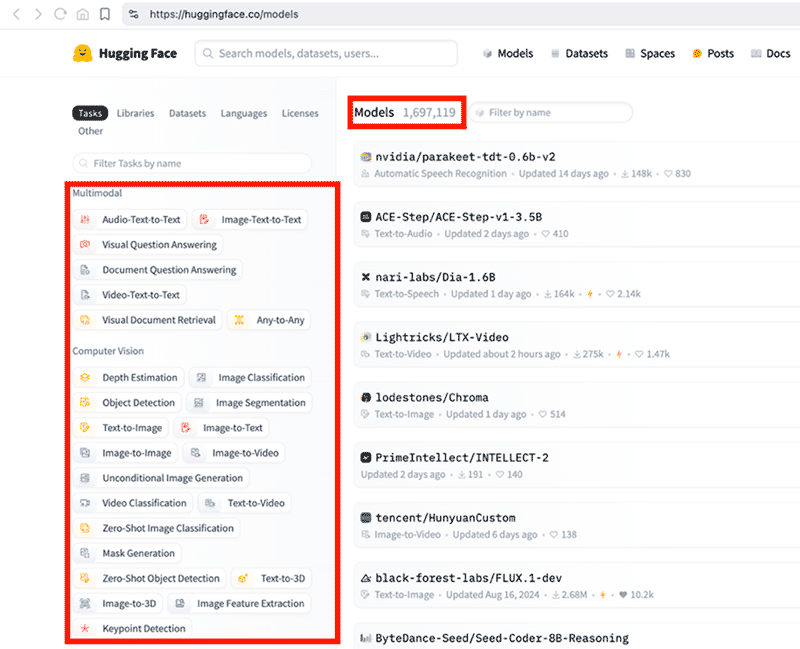Click the Filter Tasks by name field
The width and height of the screenshot is (800, 649).
[192, 163]
